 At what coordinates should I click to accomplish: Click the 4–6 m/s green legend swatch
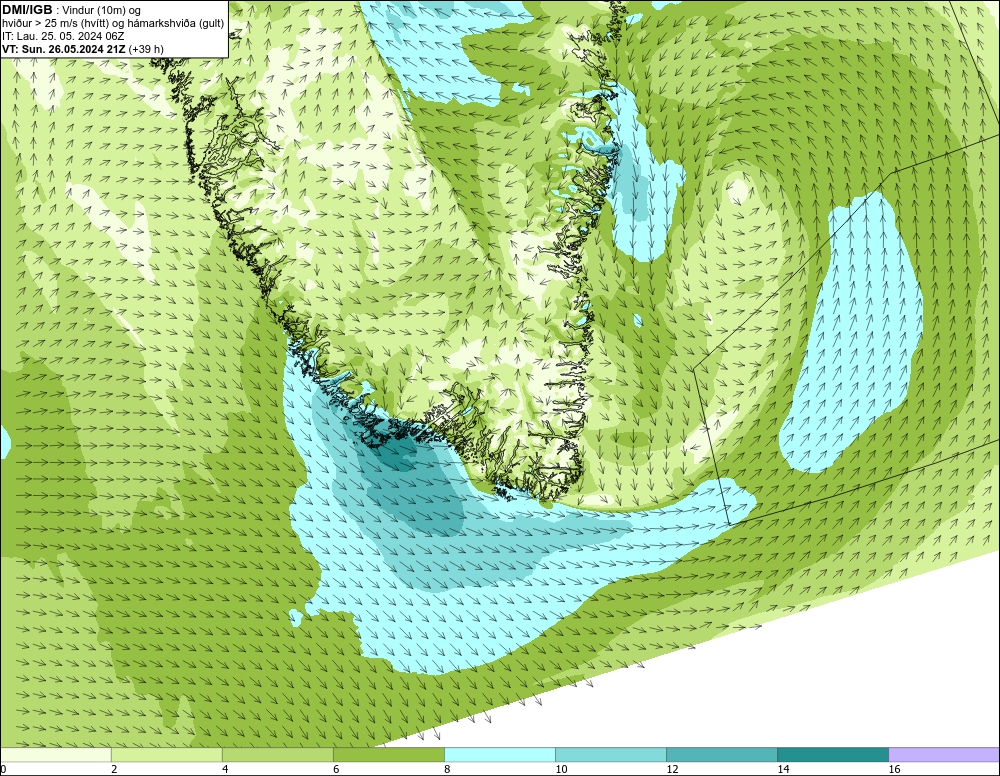point(277,754)
